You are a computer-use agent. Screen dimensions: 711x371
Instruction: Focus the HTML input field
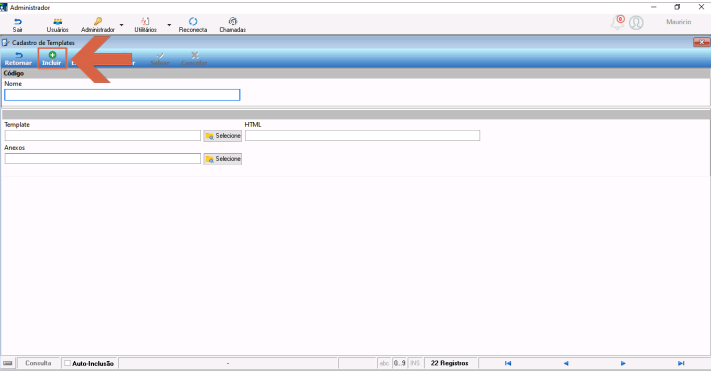pyautogui.click(x=362, y=136)
